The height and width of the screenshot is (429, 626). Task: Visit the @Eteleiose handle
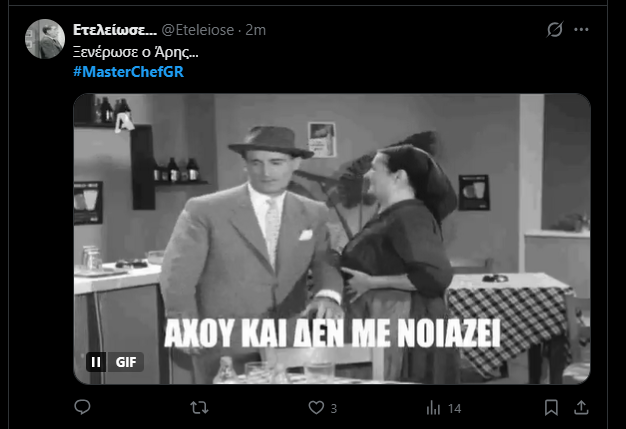(198, 30)
